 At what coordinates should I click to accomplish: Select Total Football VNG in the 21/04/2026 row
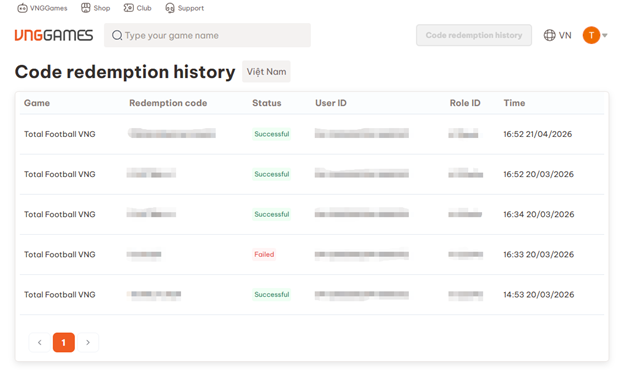pyautogui.click(x=60, y=134)
